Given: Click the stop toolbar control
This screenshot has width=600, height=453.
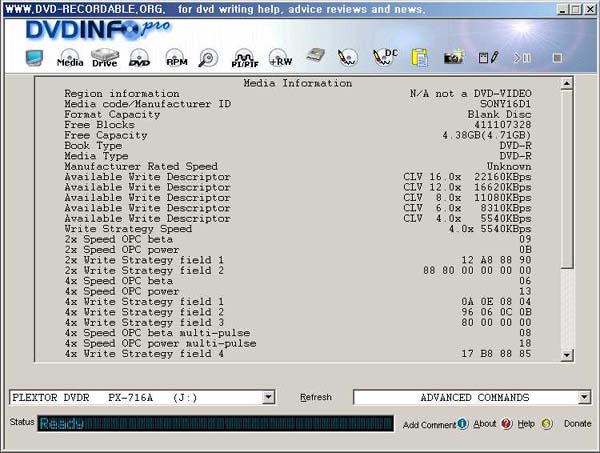Looking at the screenshot, I should click(x=557, y=58).
